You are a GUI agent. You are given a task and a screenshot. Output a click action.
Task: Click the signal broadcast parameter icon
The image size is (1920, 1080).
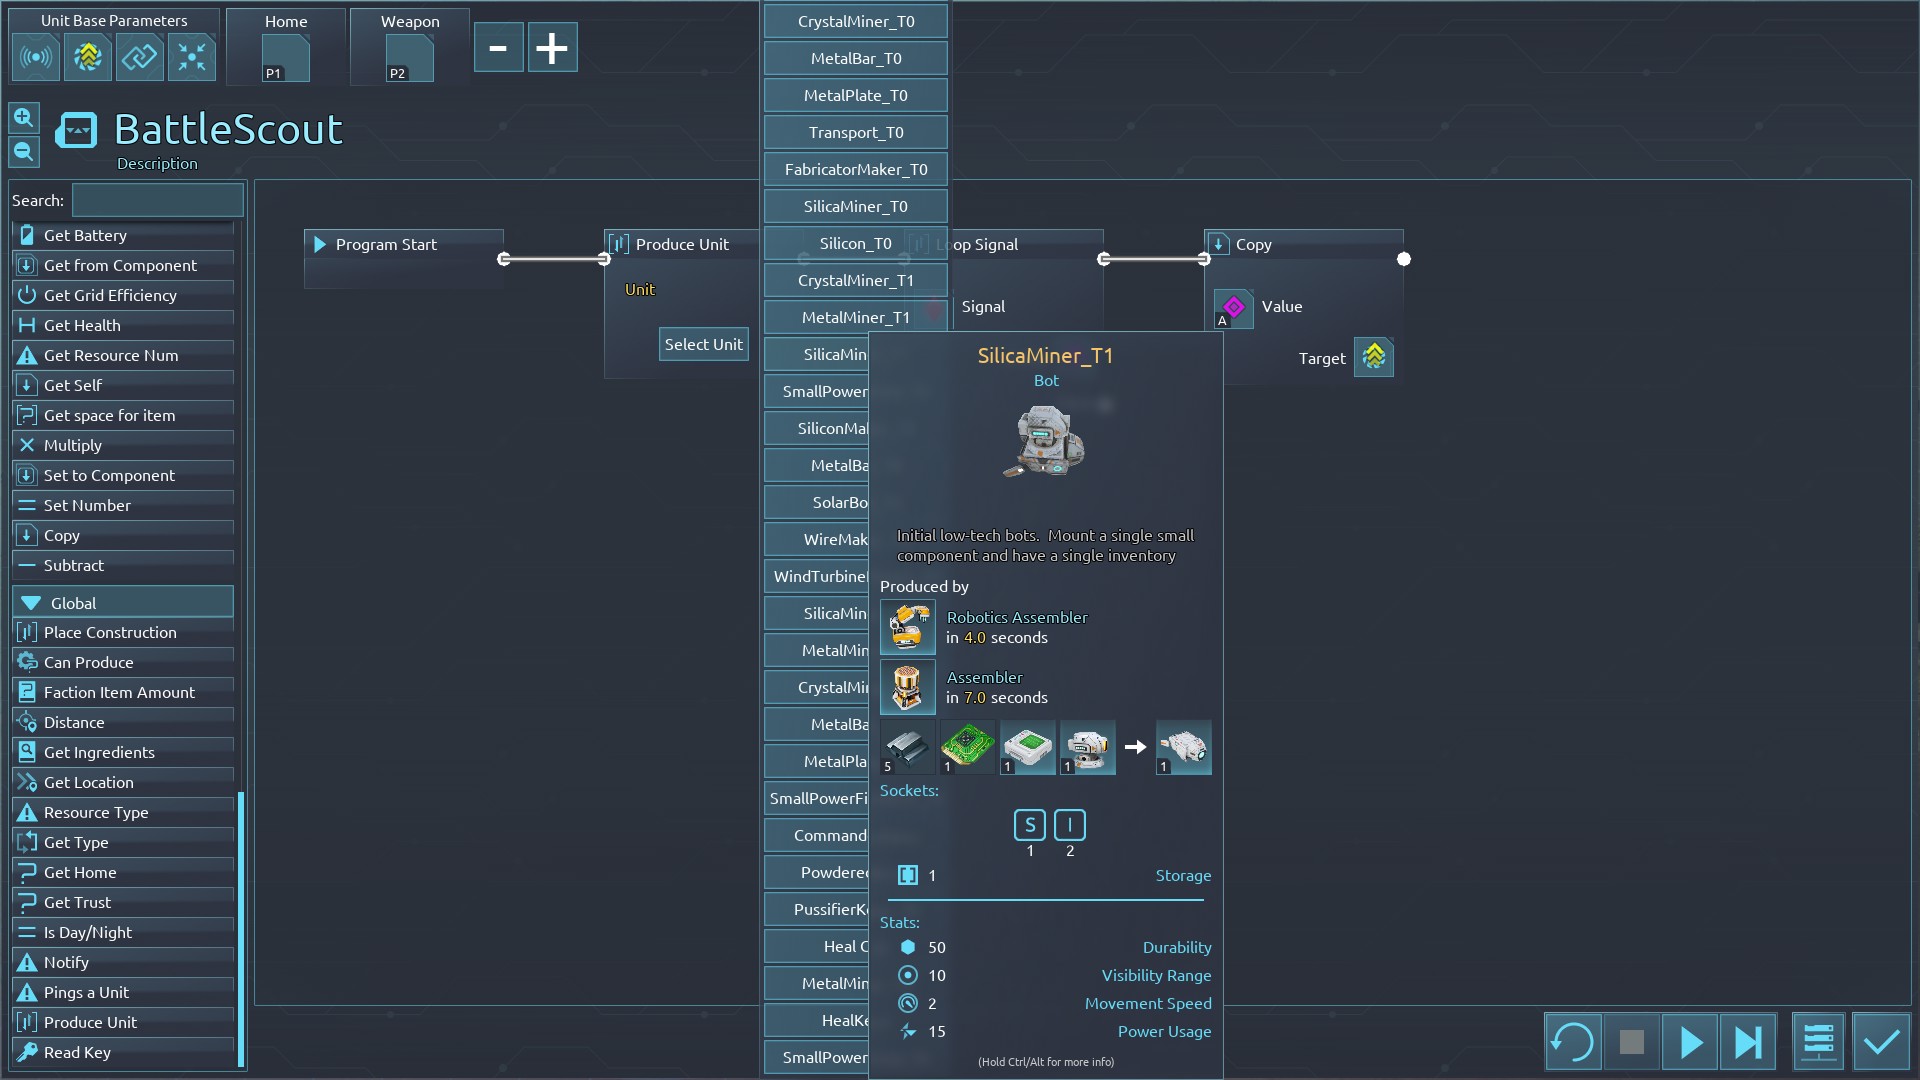tap(36, 57)
